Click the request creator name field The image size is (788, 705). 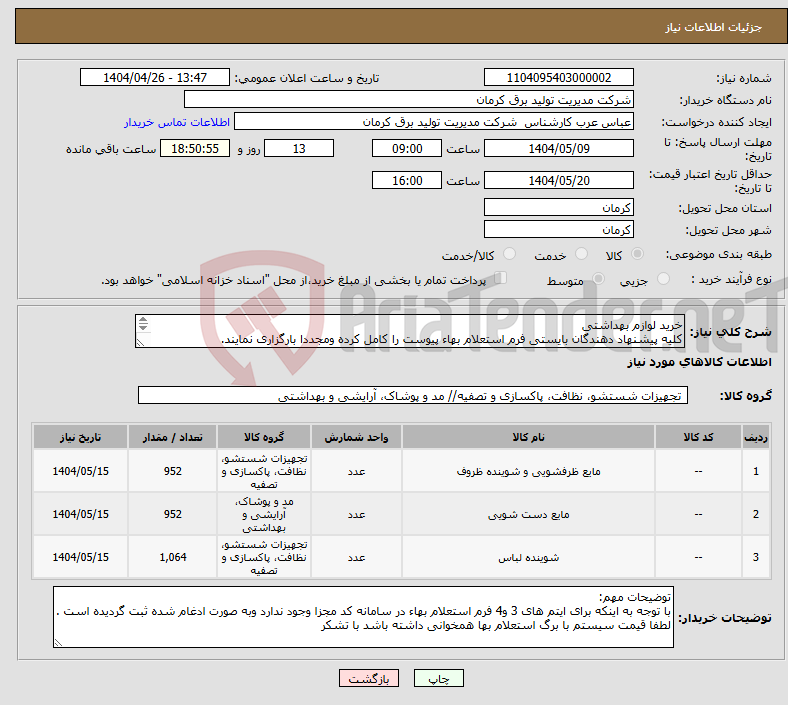[434, 122]
